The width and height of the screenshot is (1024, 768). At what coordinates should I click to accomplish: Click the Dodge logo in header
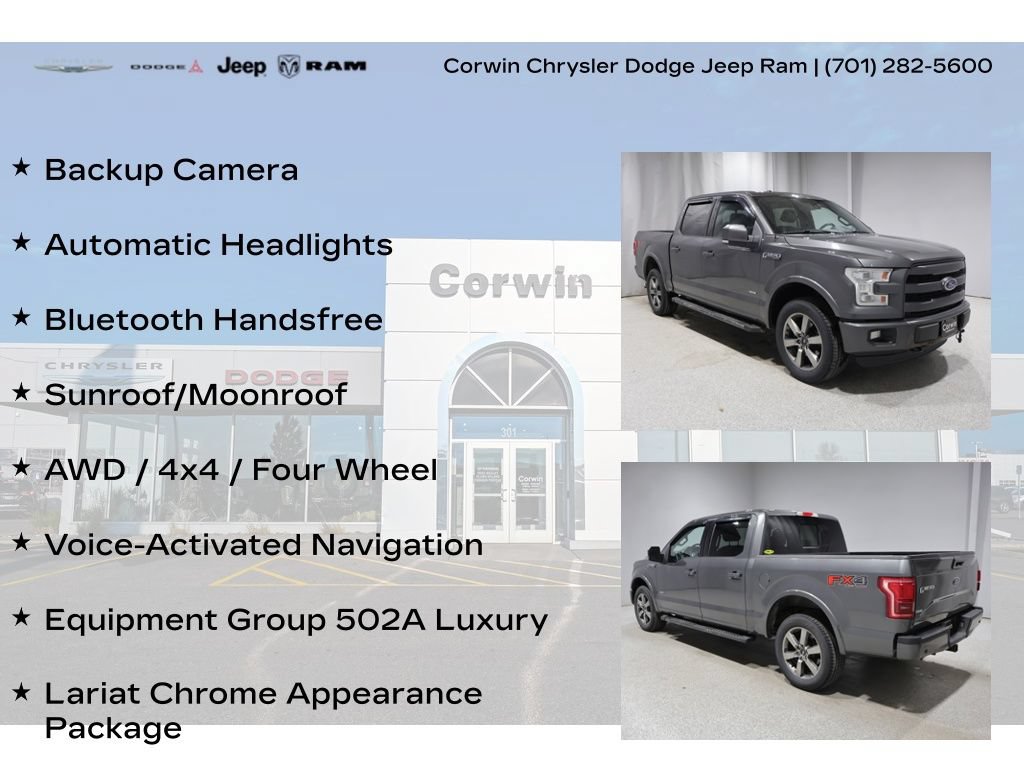167,67
